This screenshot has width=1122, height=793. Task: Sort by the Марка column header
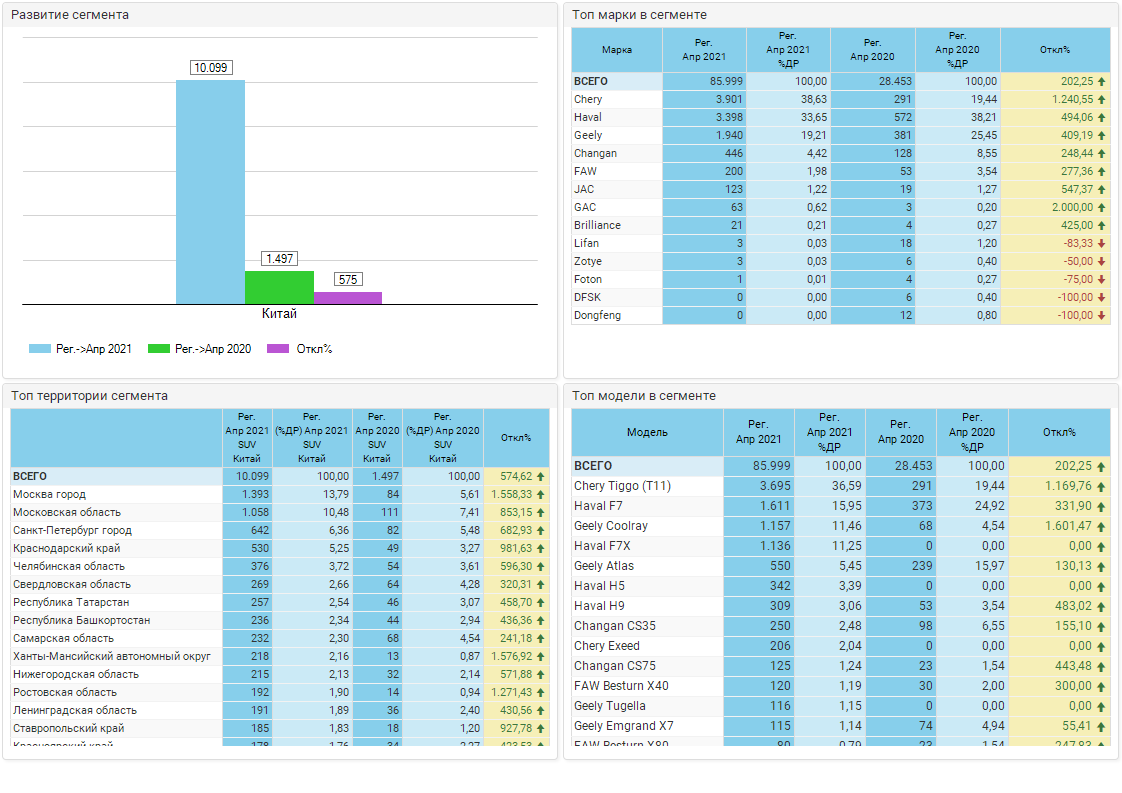tap(617, 50)
